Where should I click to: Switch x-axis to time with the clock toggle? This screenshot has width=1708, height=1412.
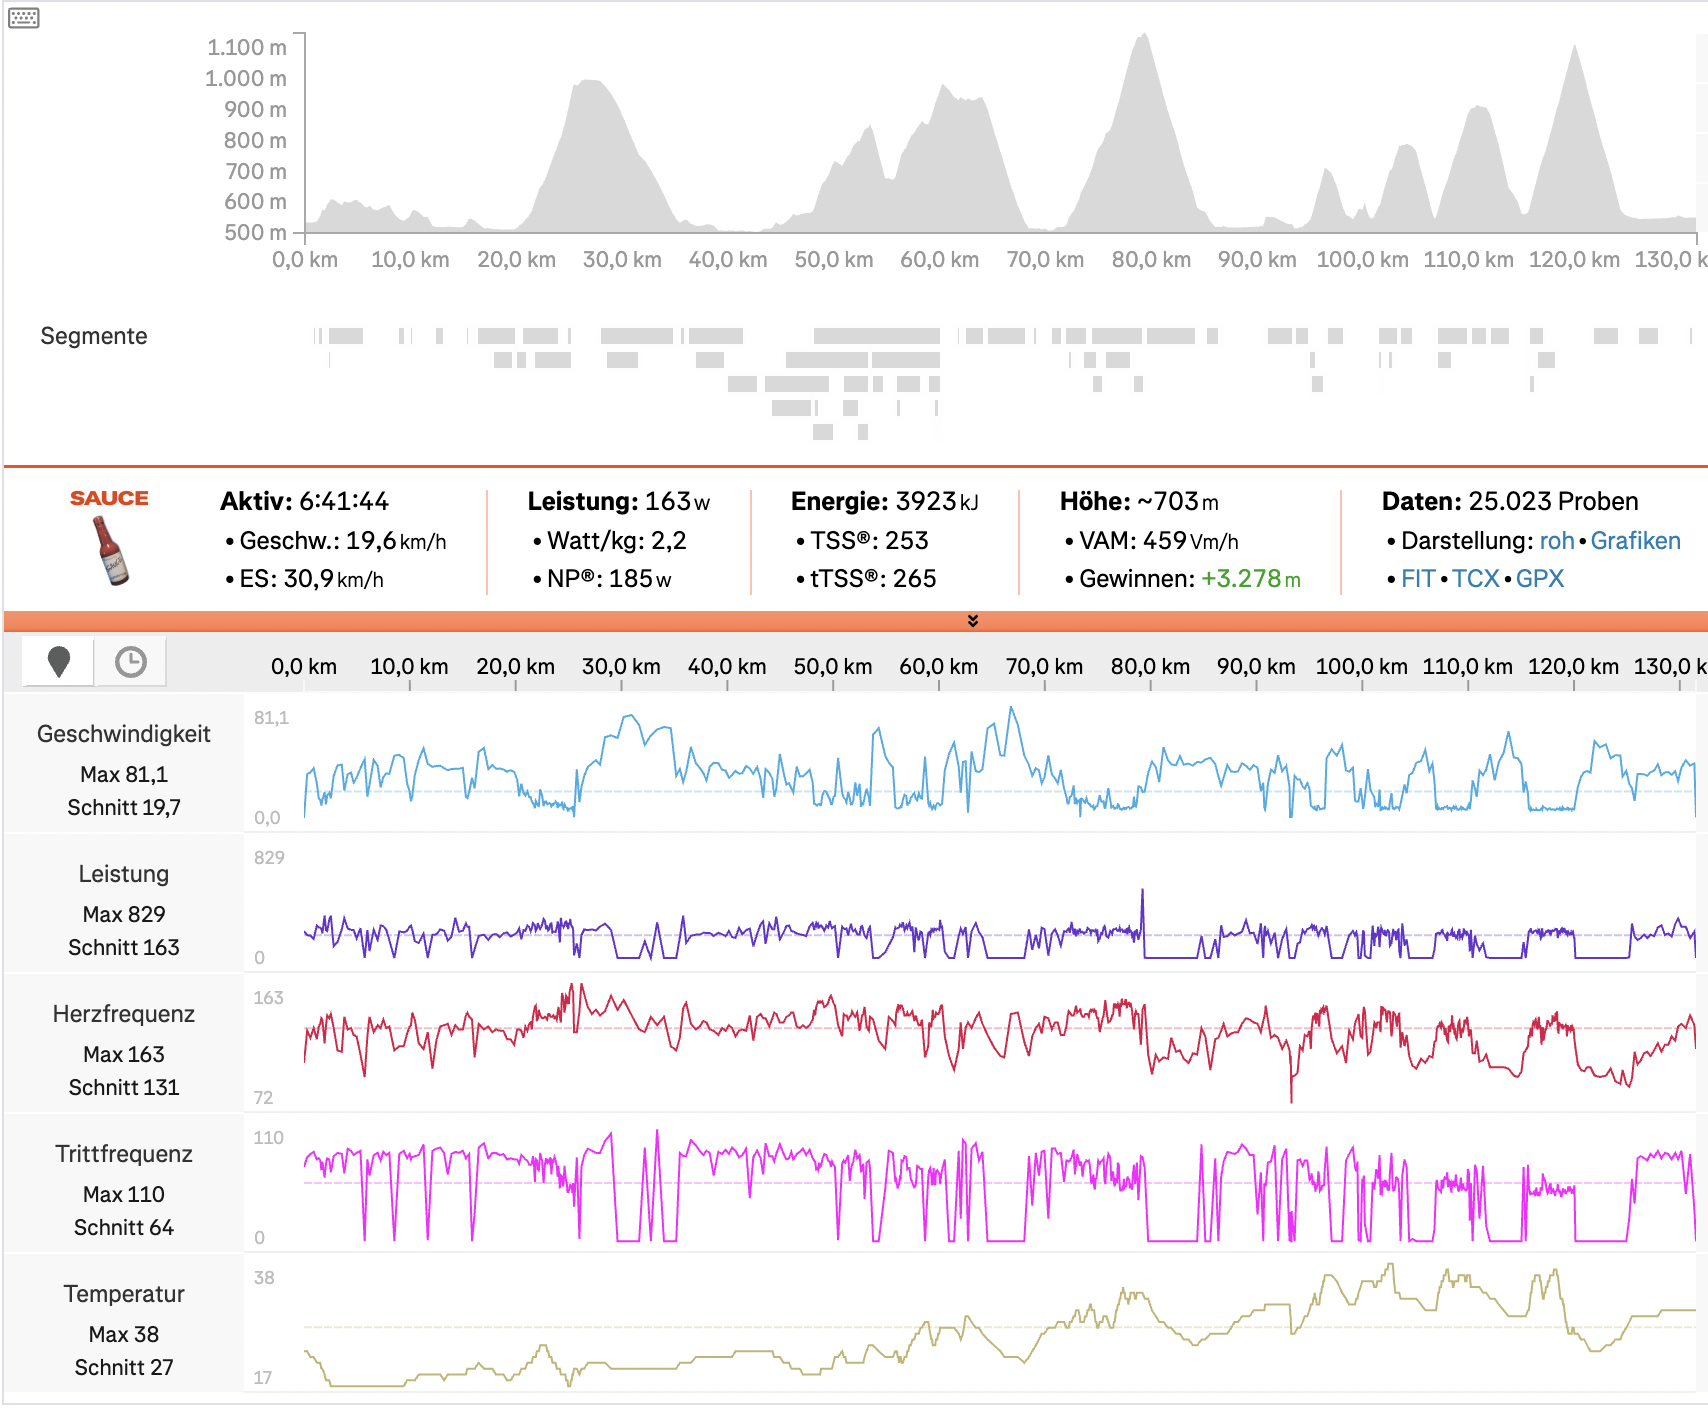131,661
